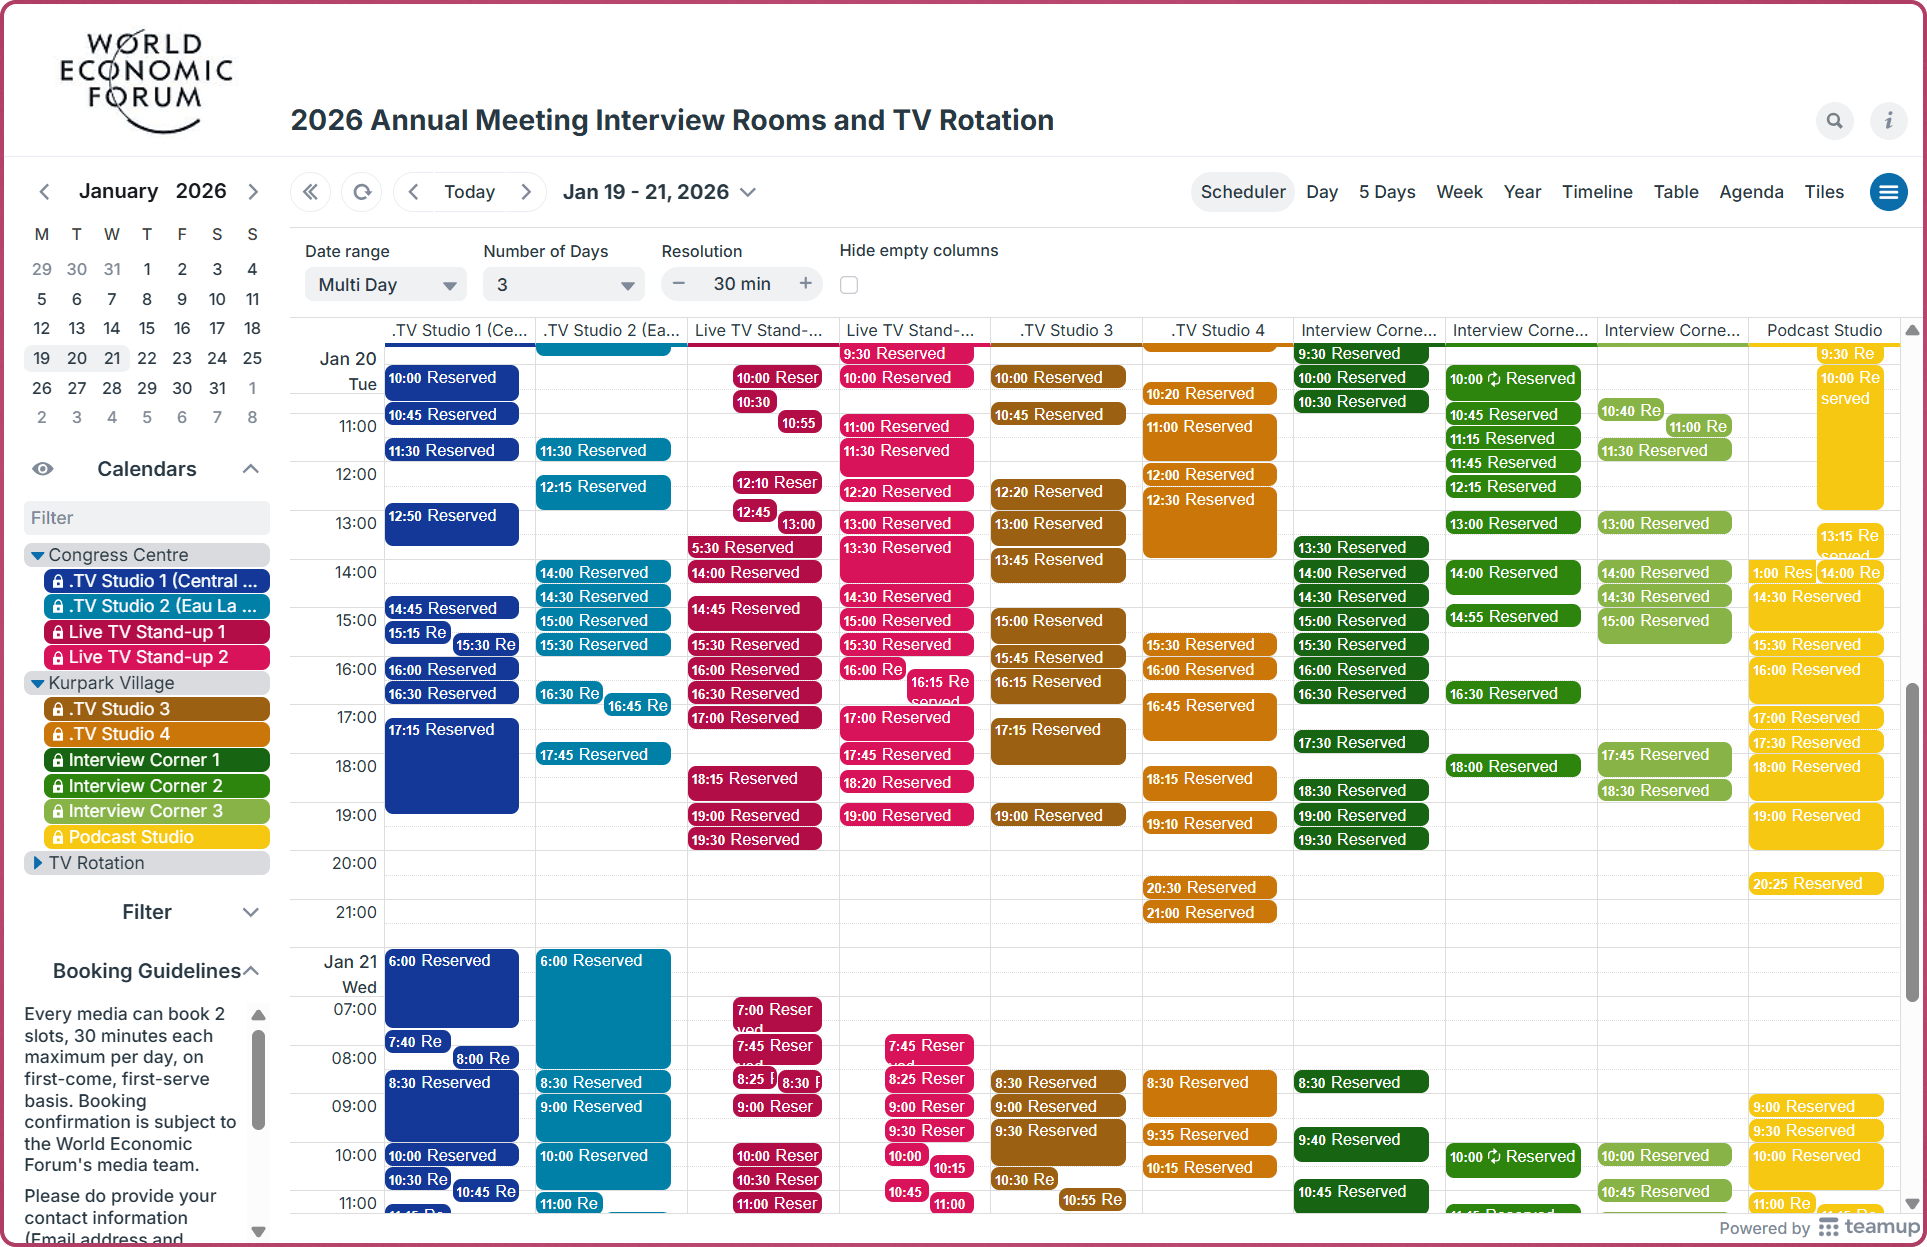Toggle the calendars visibility eye icon
The width and height of the screenshot is (1927, 1247).
43,469
